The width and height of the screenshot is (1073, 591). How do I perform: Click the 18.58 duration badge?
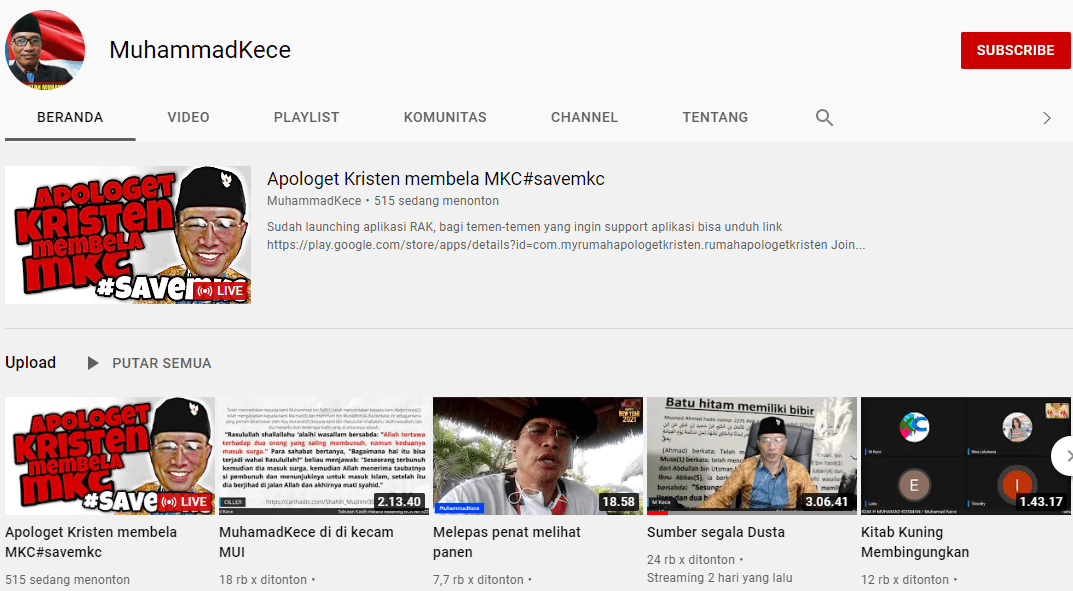point(619,501)
